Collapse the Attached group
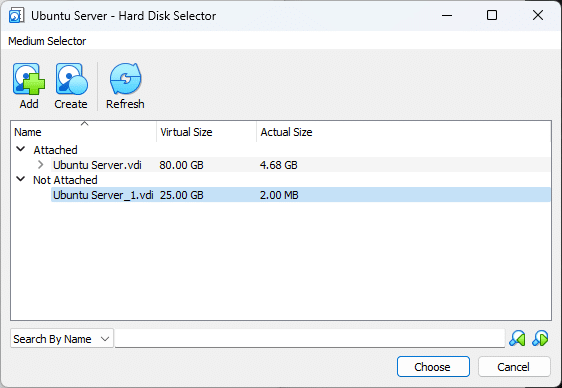The image size is (562, 388). tap(21, 149)
